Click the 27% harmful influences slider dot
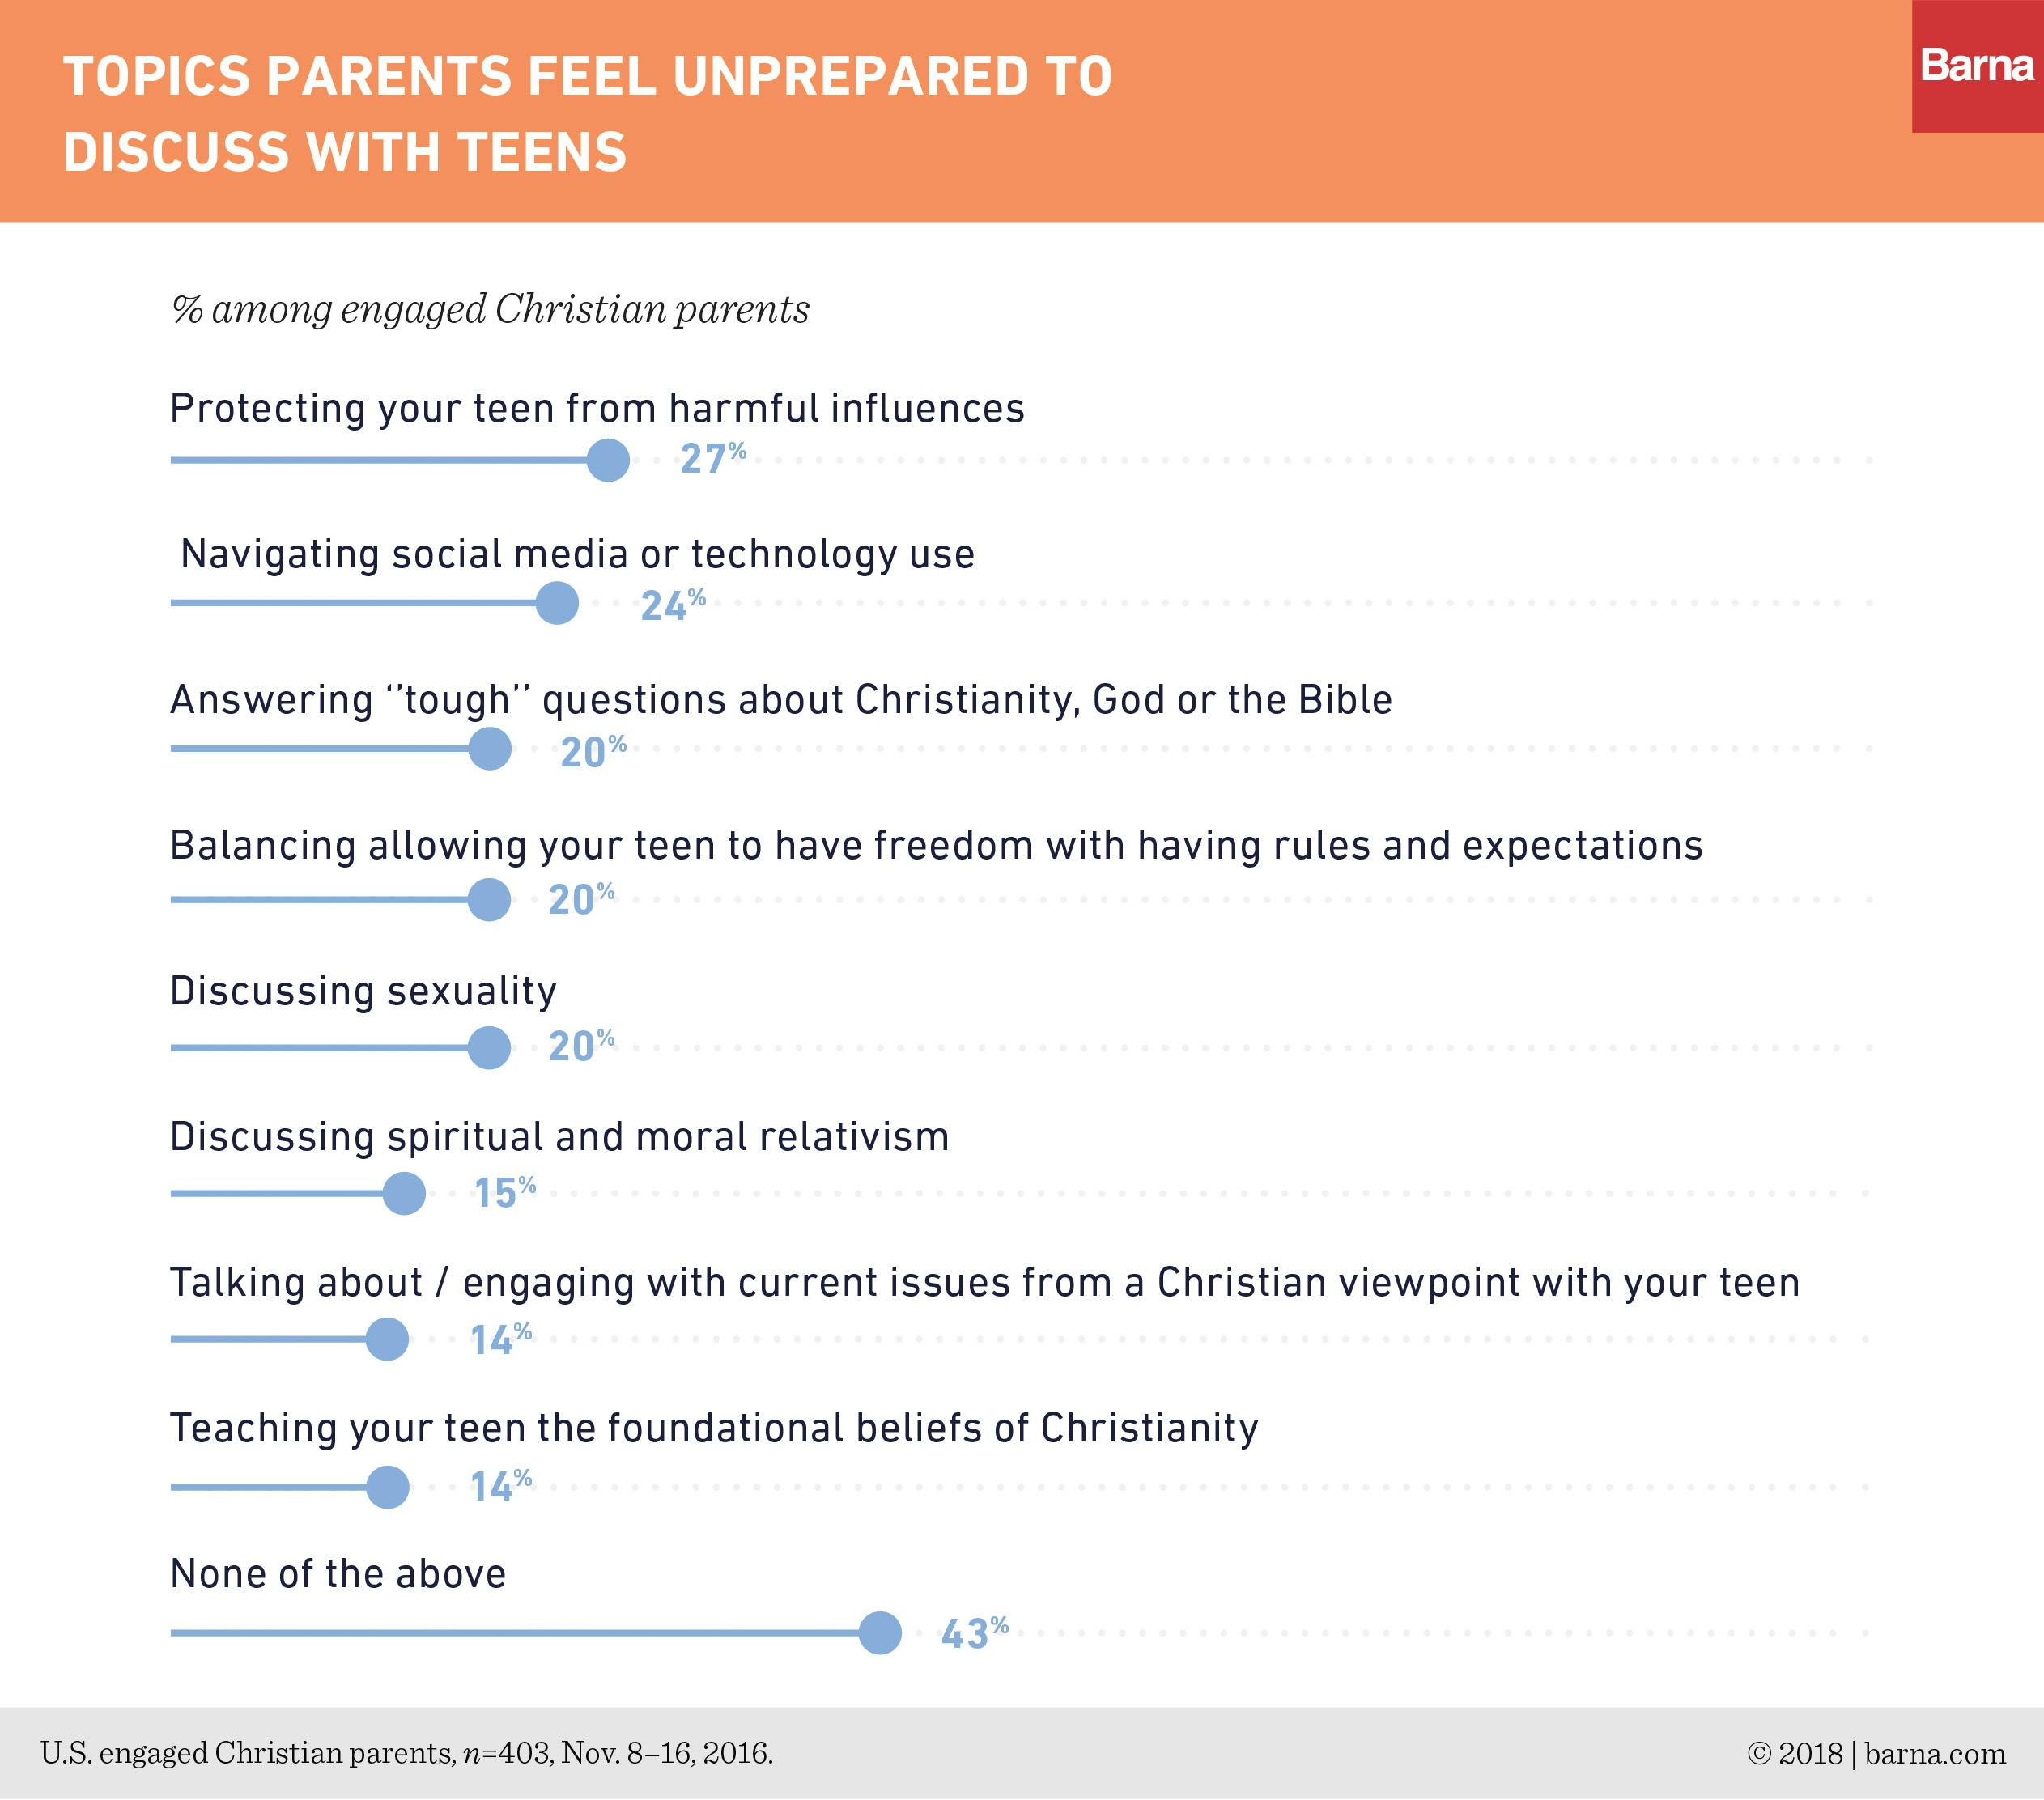Viewport: 2044px width, 1800px height. pyautogui.click(x=608, y=460)
